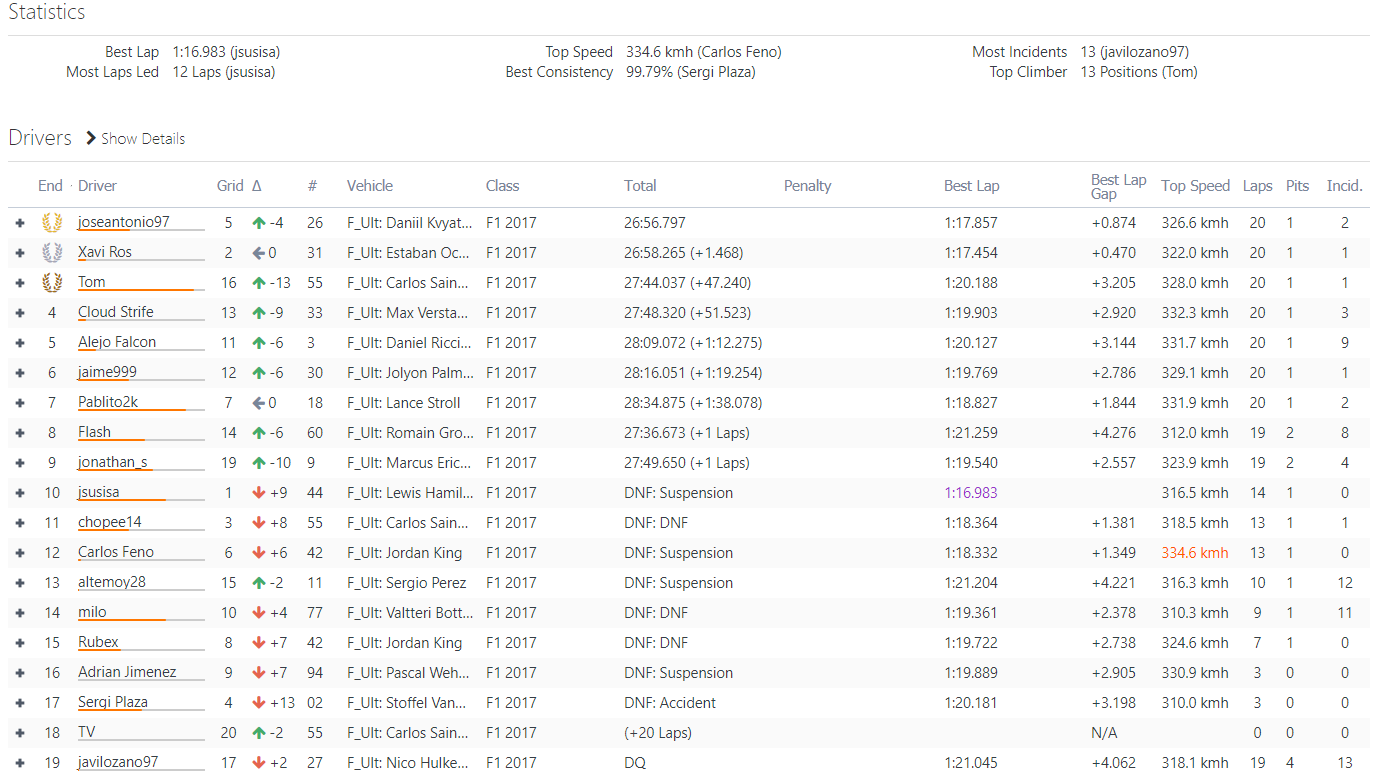Expand Flash row plus icon
Viewport: 1373px width, 777px height.
(x=19, y=433)
